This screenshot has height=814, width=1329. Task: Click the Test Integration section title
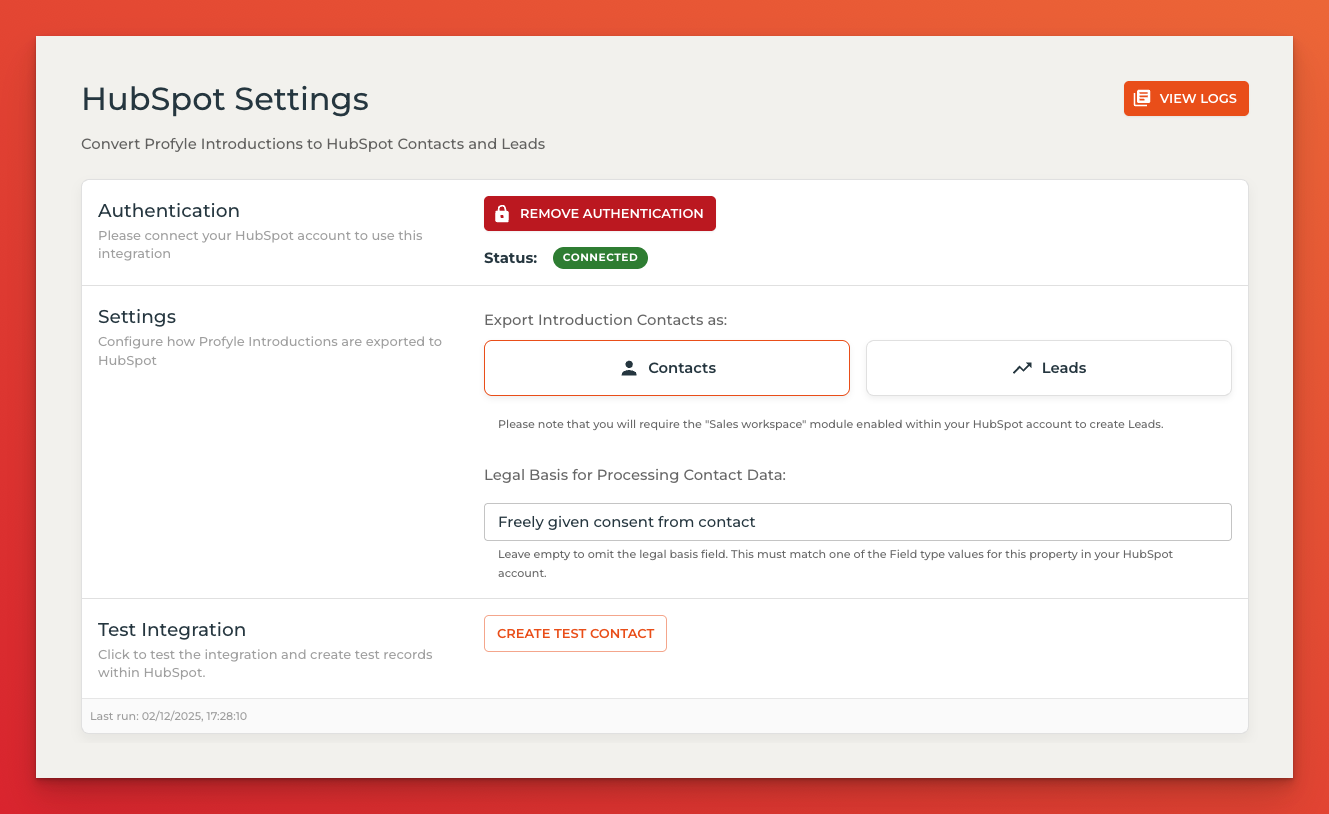point(172,630)
